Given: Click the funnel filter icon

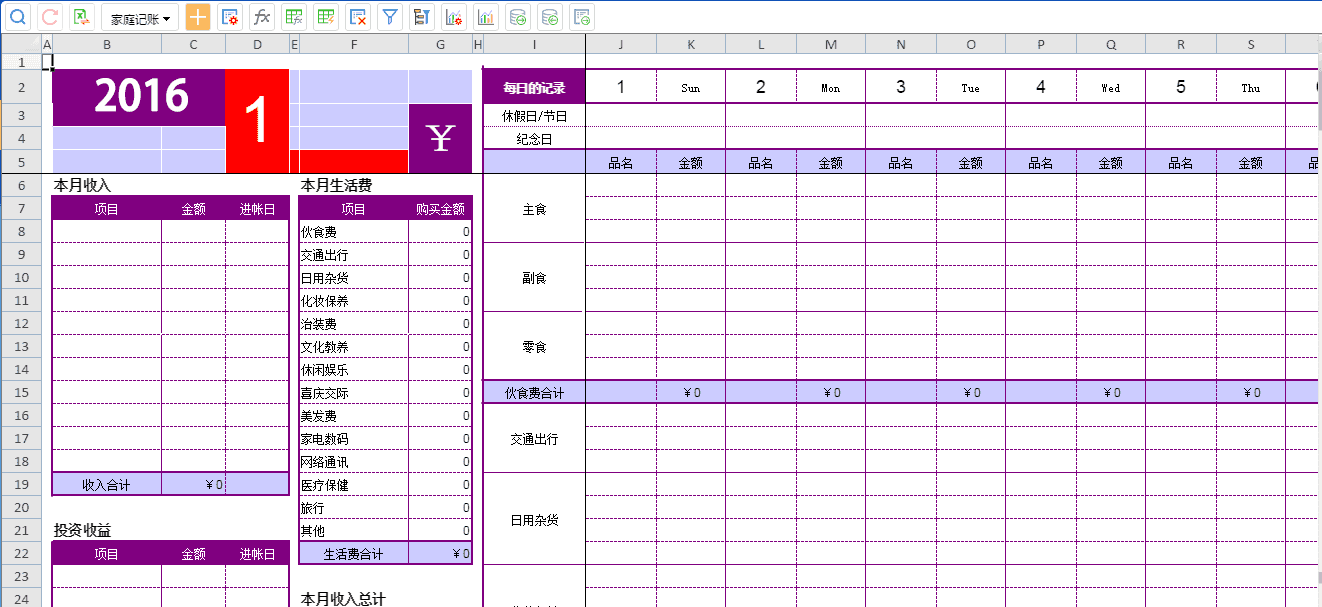Looking at the screenshot, I should (x=390, y=17).
